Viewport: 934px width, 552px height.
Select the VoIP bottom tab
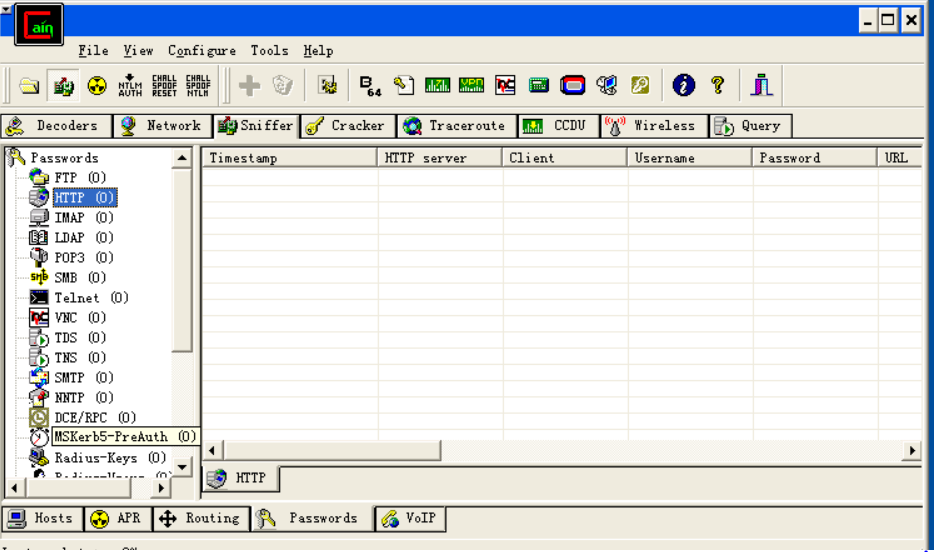tap(410, 519)
